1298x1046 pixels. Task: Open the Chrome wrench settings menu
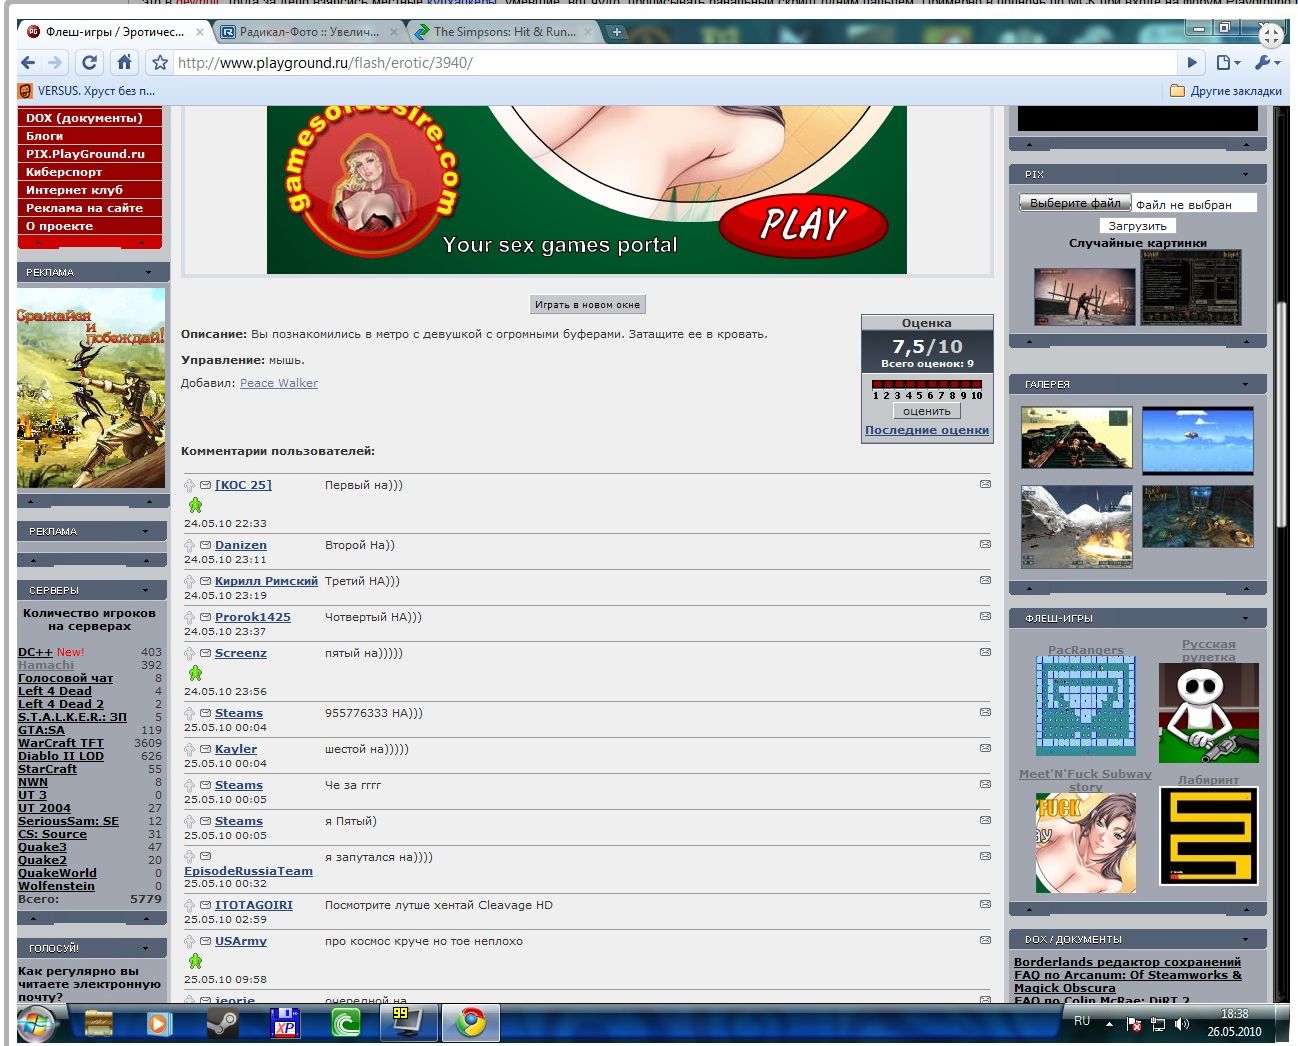(1266, 63)
